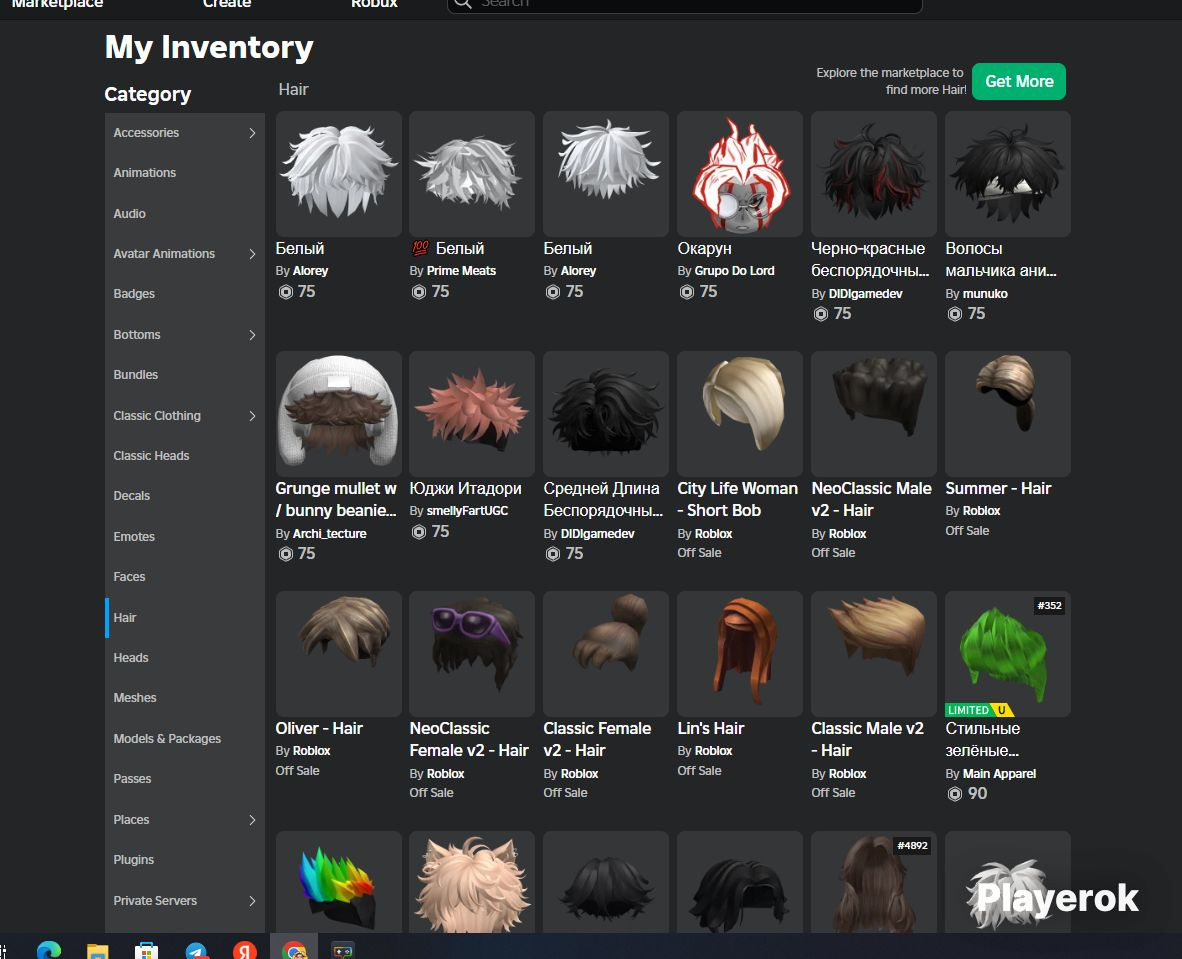The image size is (1182, 959).
Task: Select the Animations category
Action: click(145, 173)
